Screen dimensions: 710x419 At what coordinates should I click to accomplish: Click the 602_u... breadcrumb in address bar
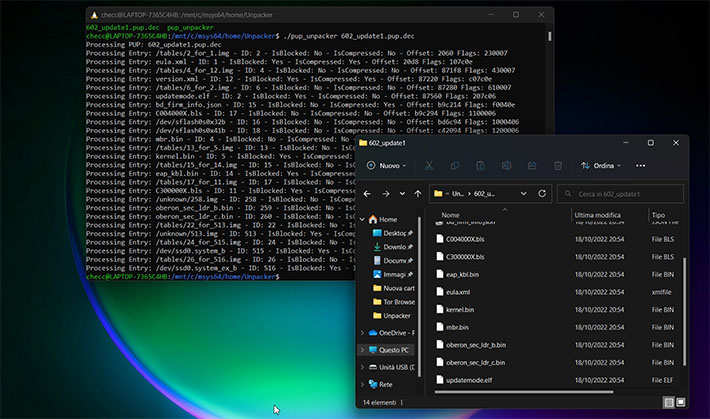[484, 194]
